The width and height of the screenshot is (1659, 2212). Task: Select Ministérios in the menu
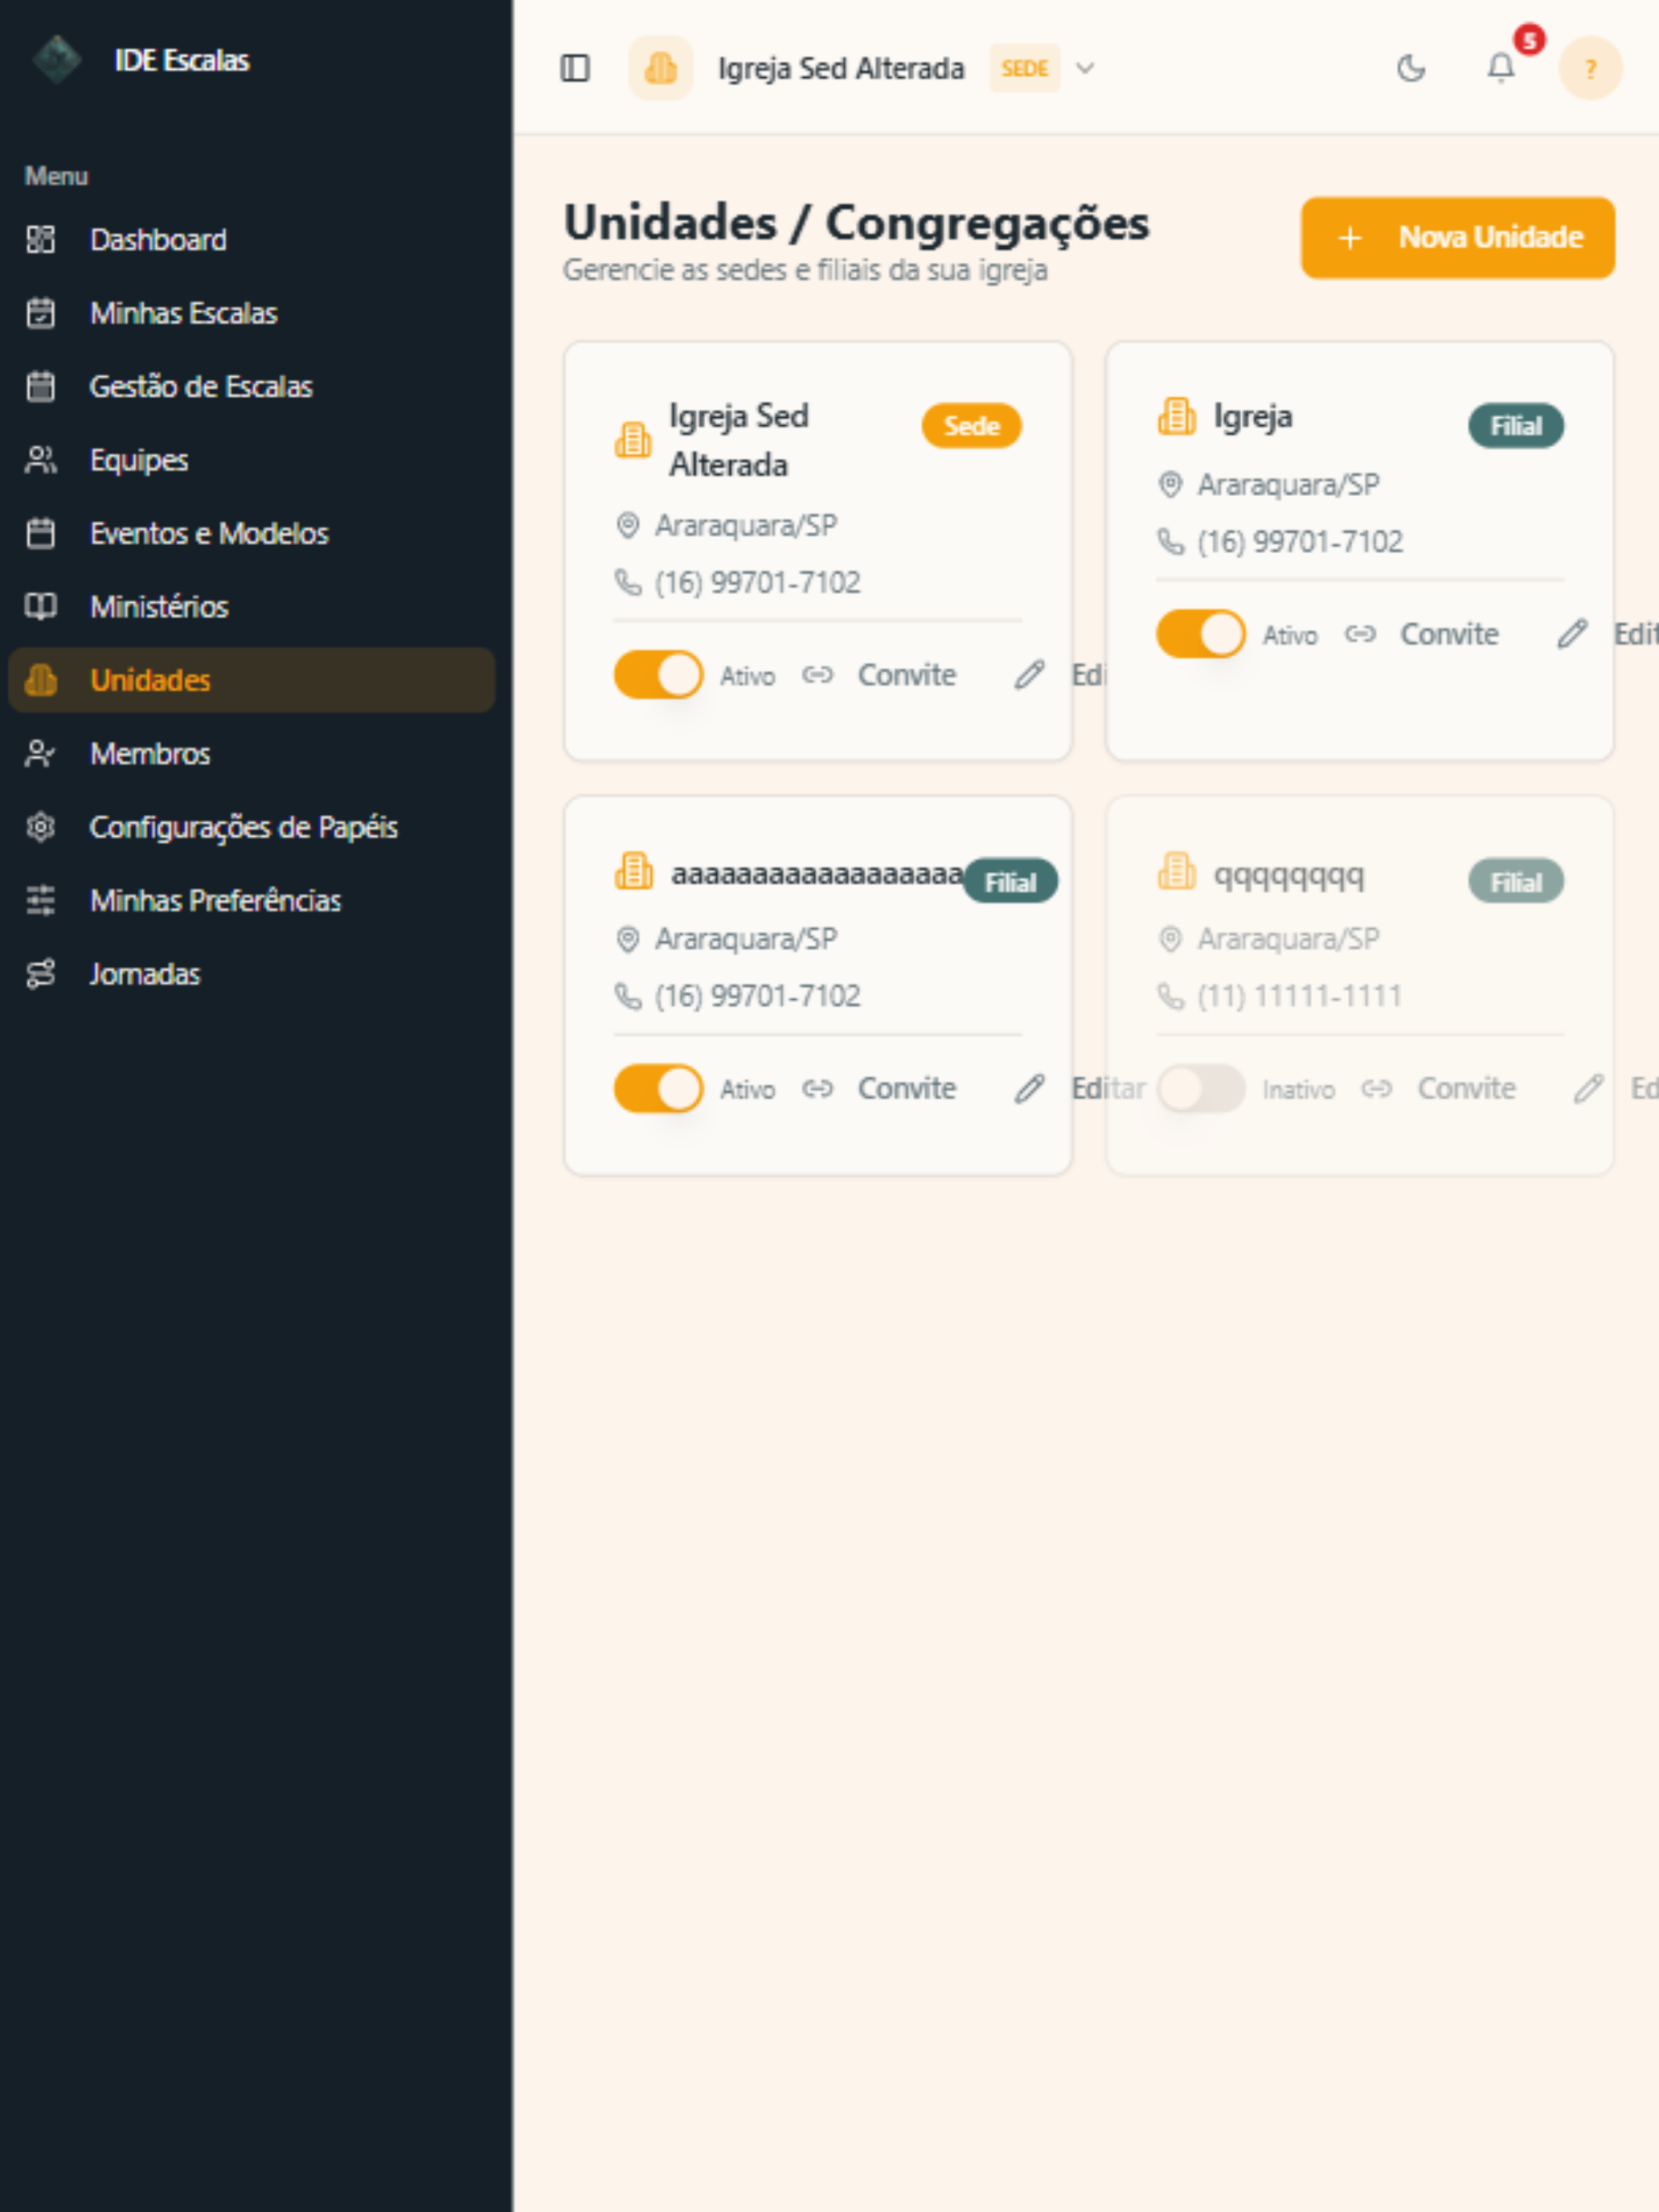coord(251,606)
